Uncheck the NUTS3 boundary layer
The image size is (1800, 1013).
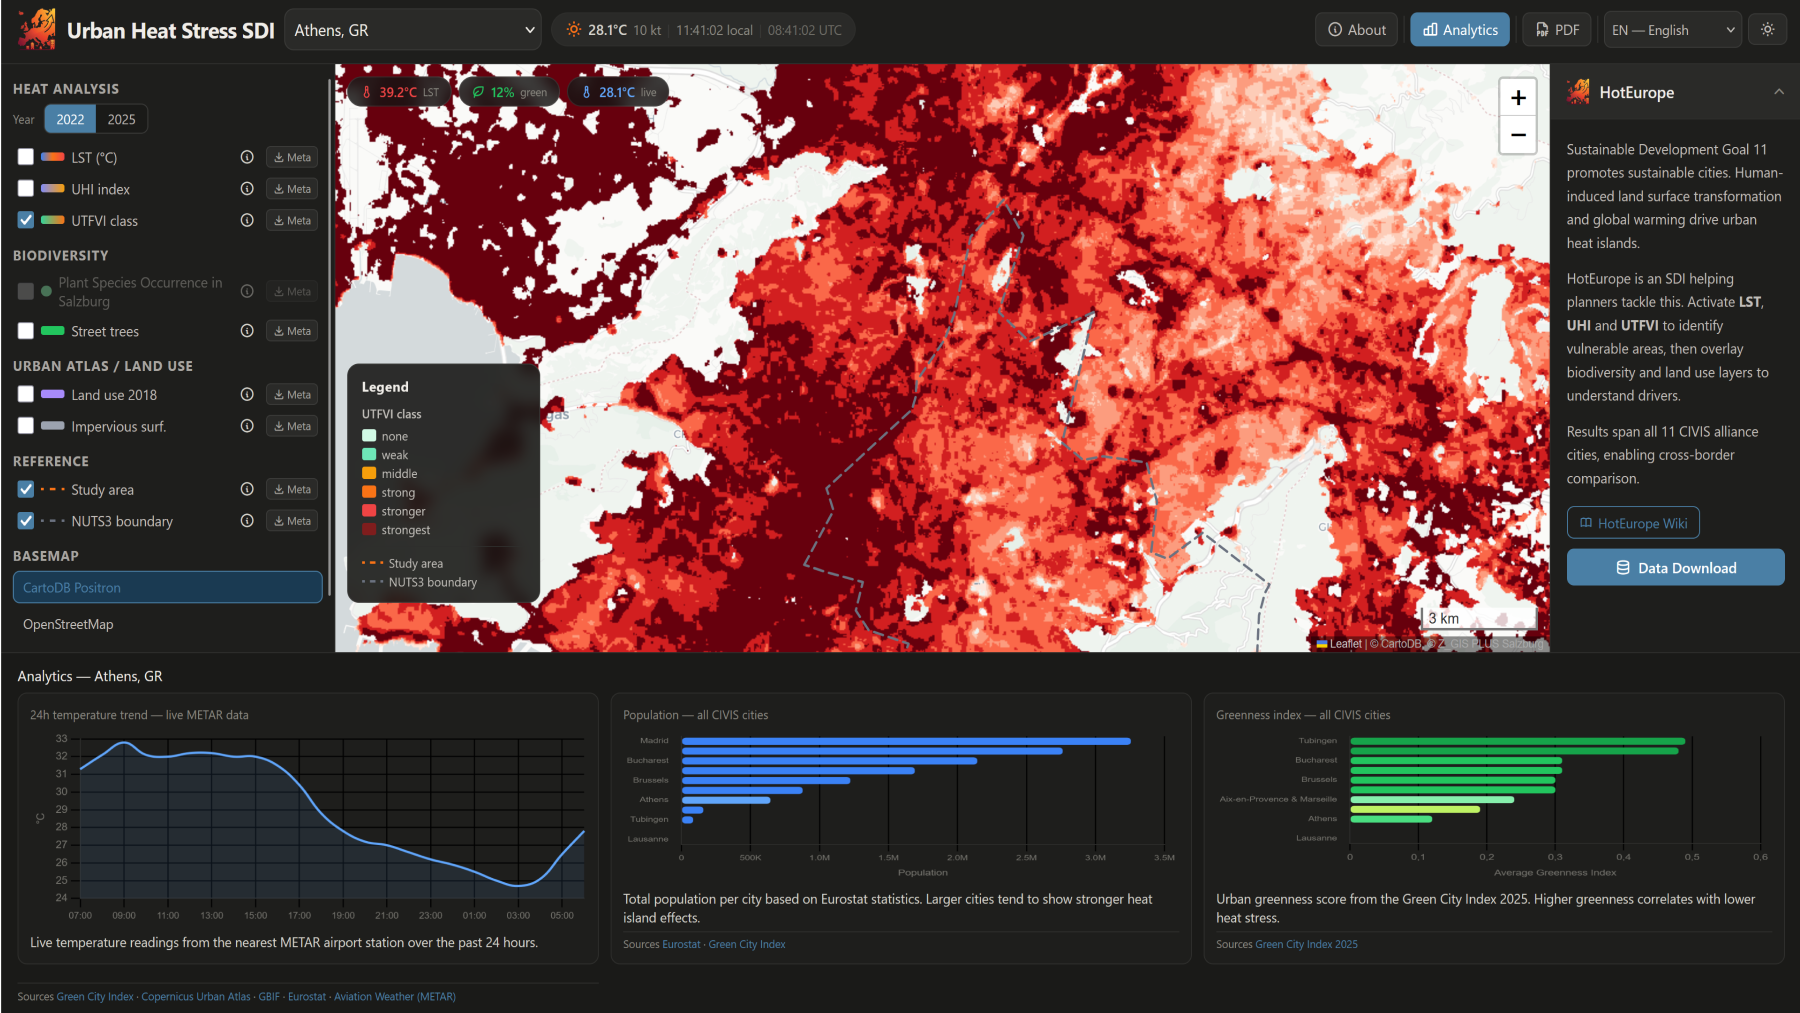click(x=26, y=521)
